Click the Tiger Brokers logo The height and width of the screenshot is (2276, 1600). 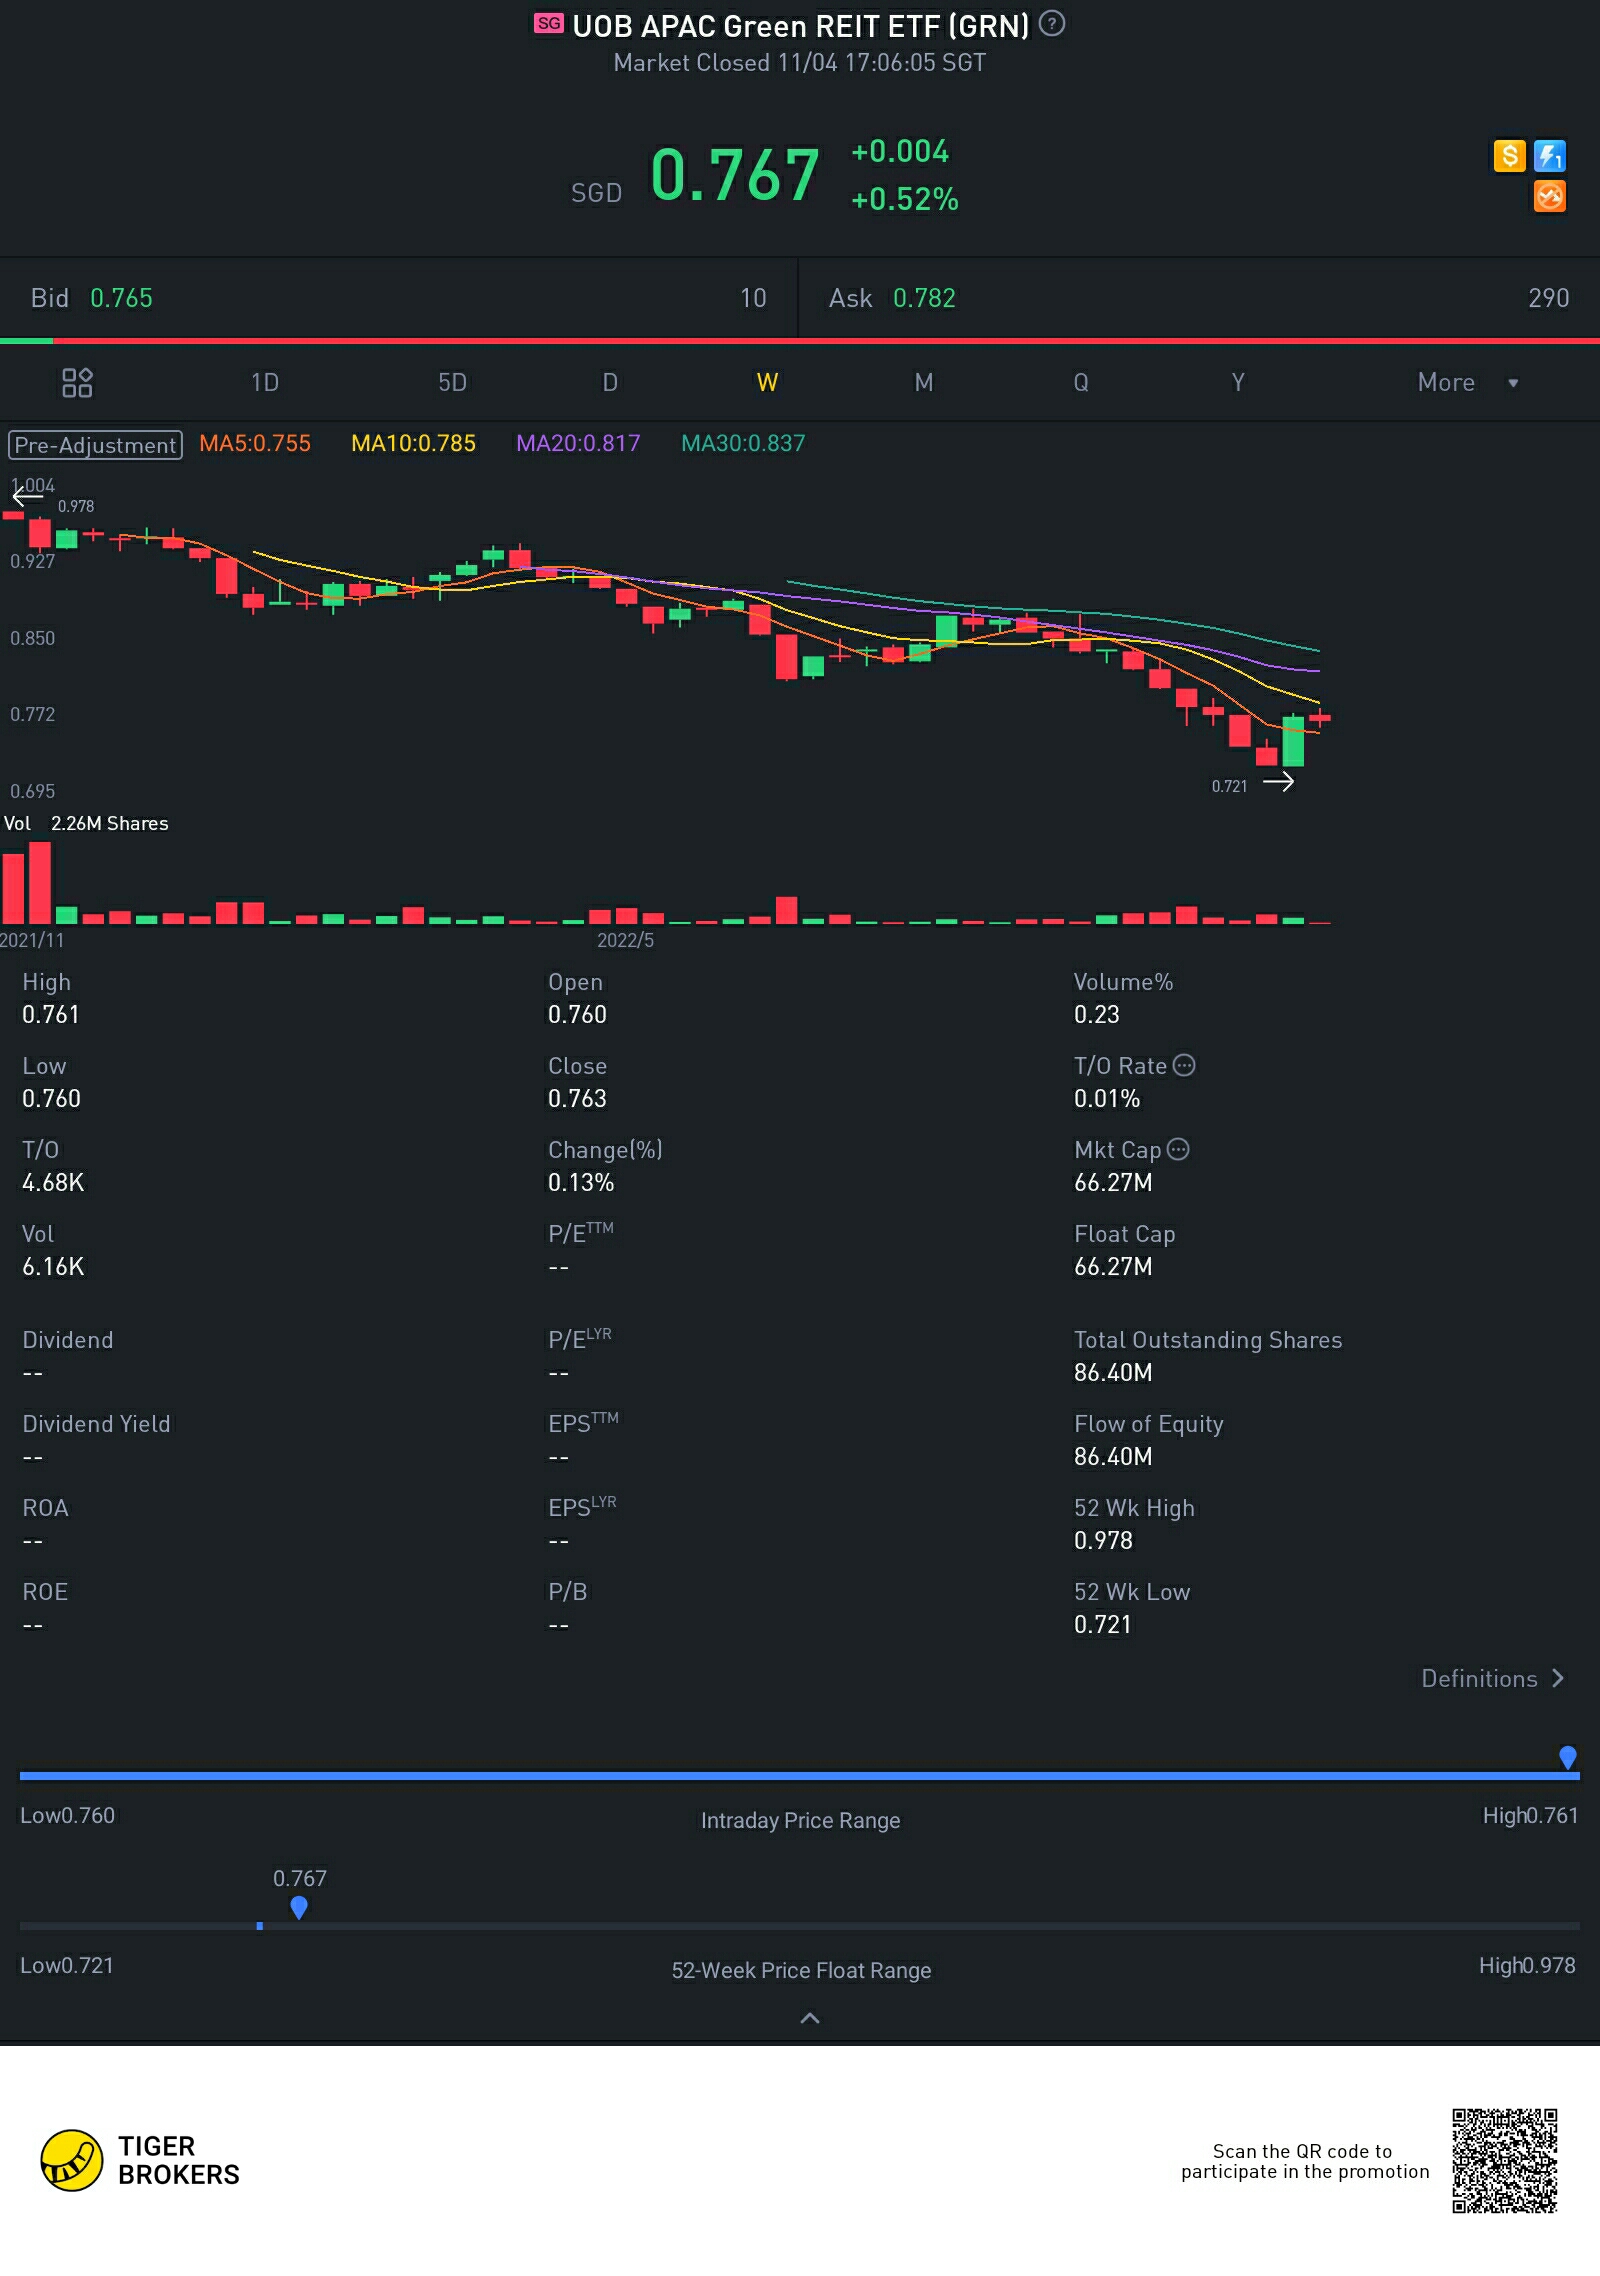(x=140, y=2160)
